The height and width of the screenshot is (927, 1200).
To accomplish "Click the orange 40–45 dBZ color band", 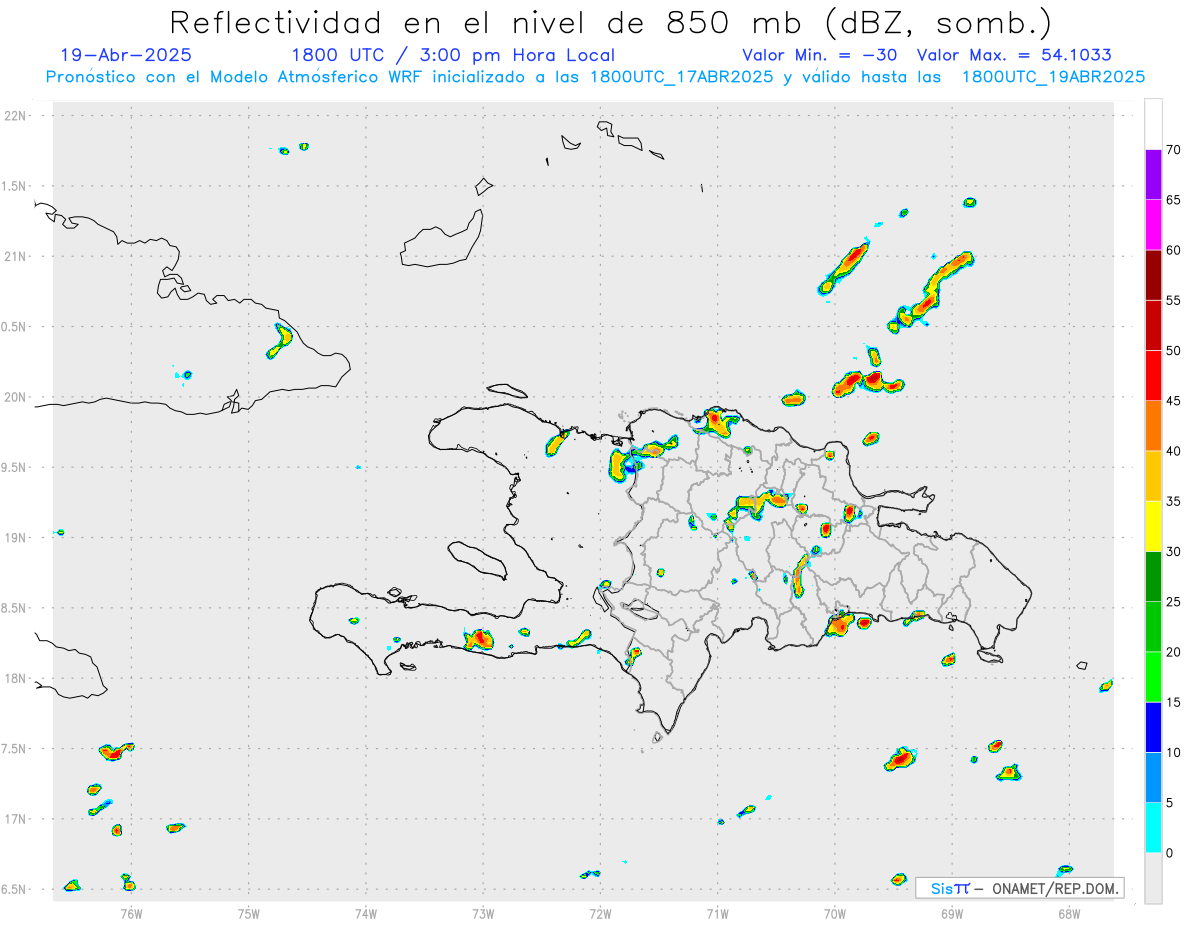I will (x=1153, y=426).
